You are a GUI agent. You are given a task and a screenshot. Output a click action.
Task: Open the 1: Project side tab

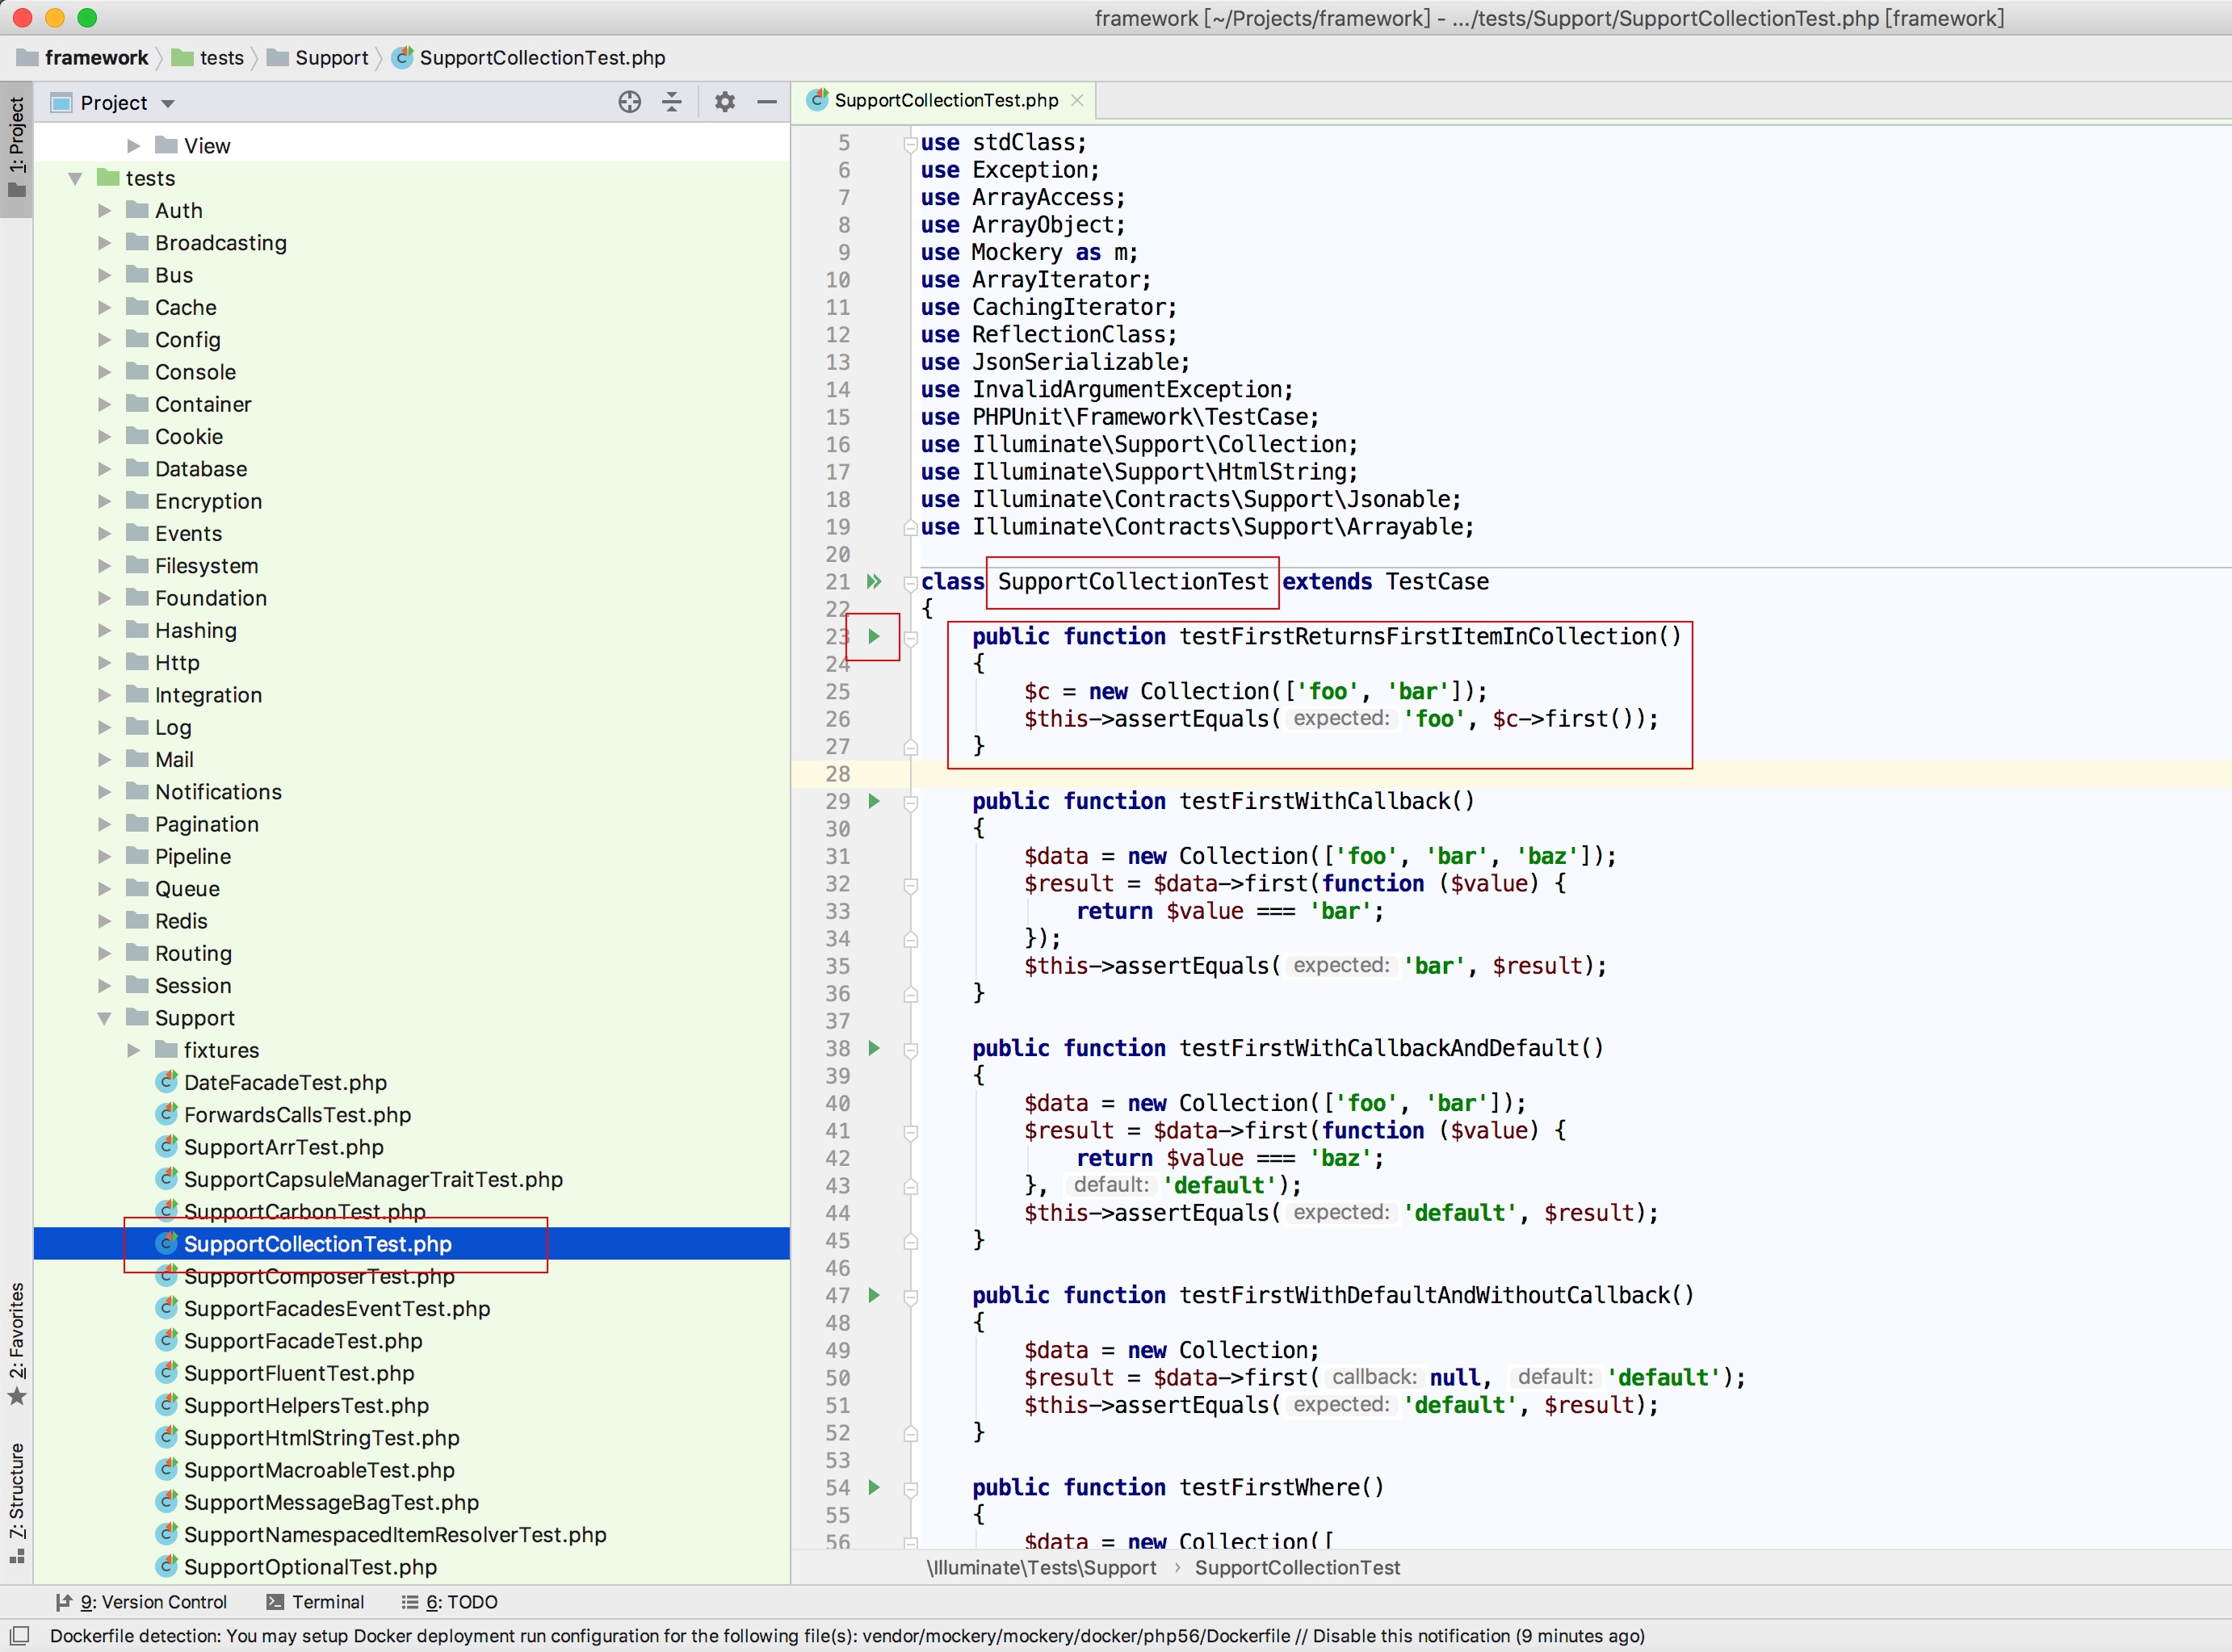[16, 148]
